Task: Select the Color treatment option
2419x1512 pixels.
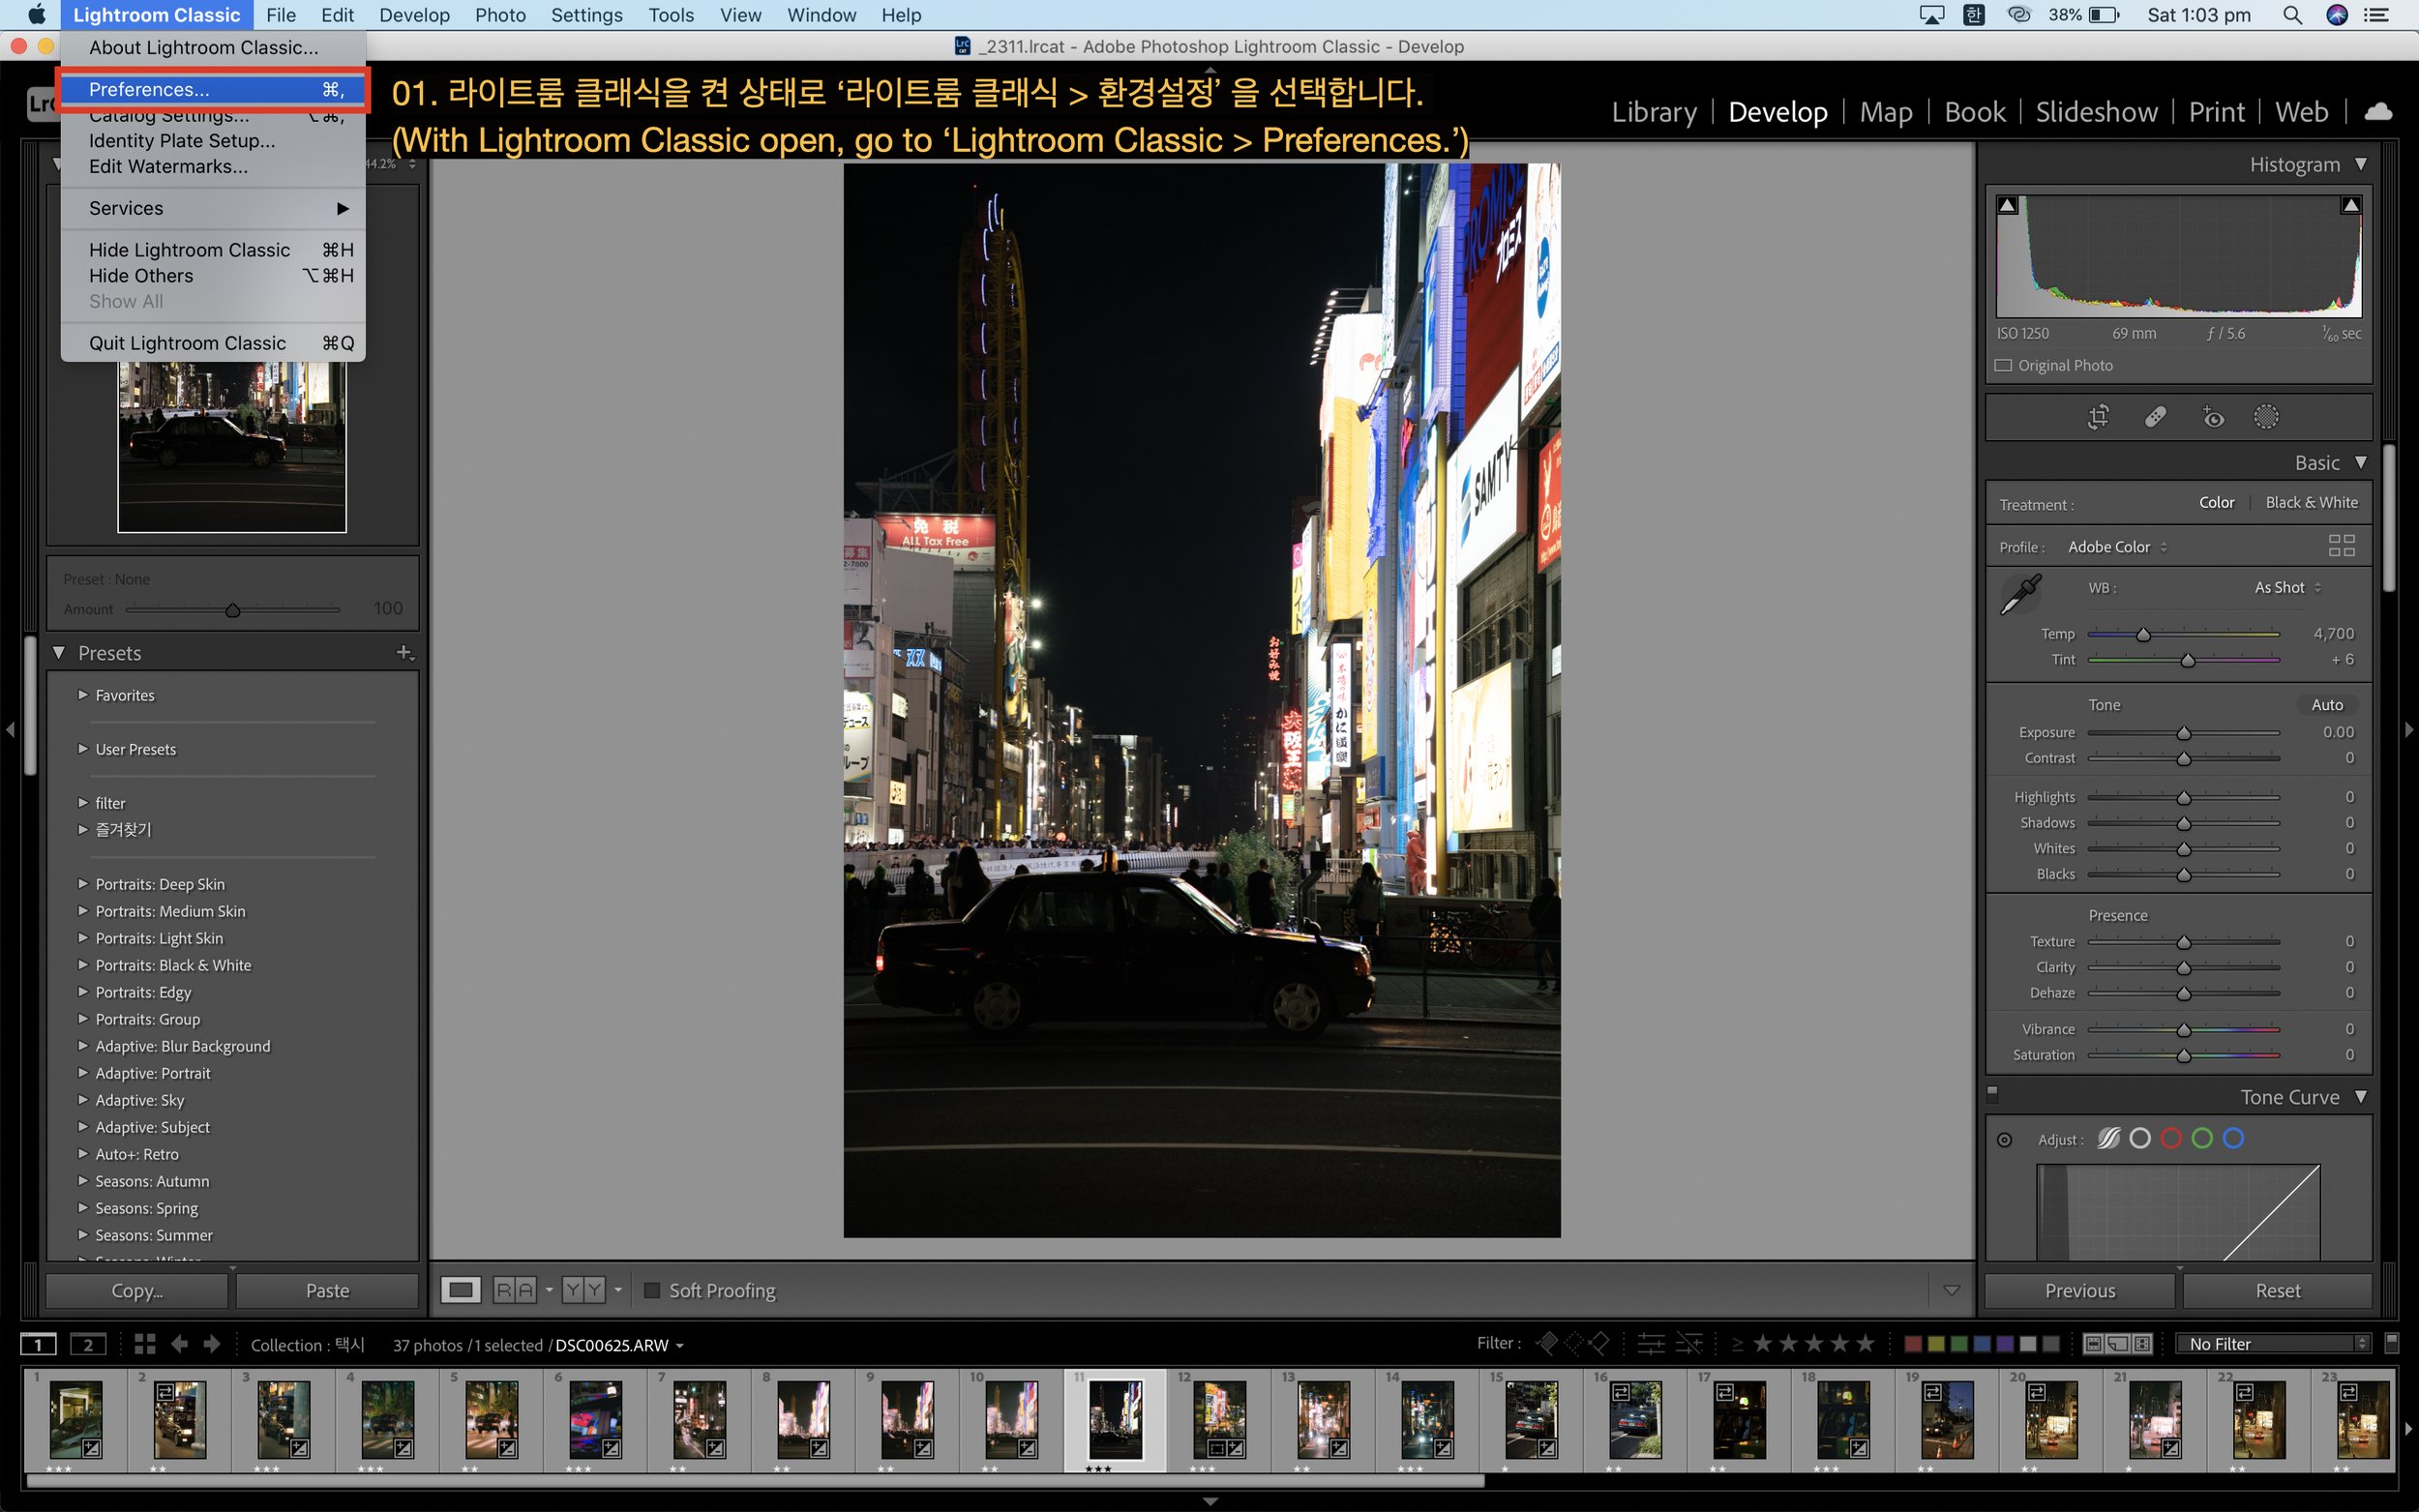Action: tap(2216, 503)
